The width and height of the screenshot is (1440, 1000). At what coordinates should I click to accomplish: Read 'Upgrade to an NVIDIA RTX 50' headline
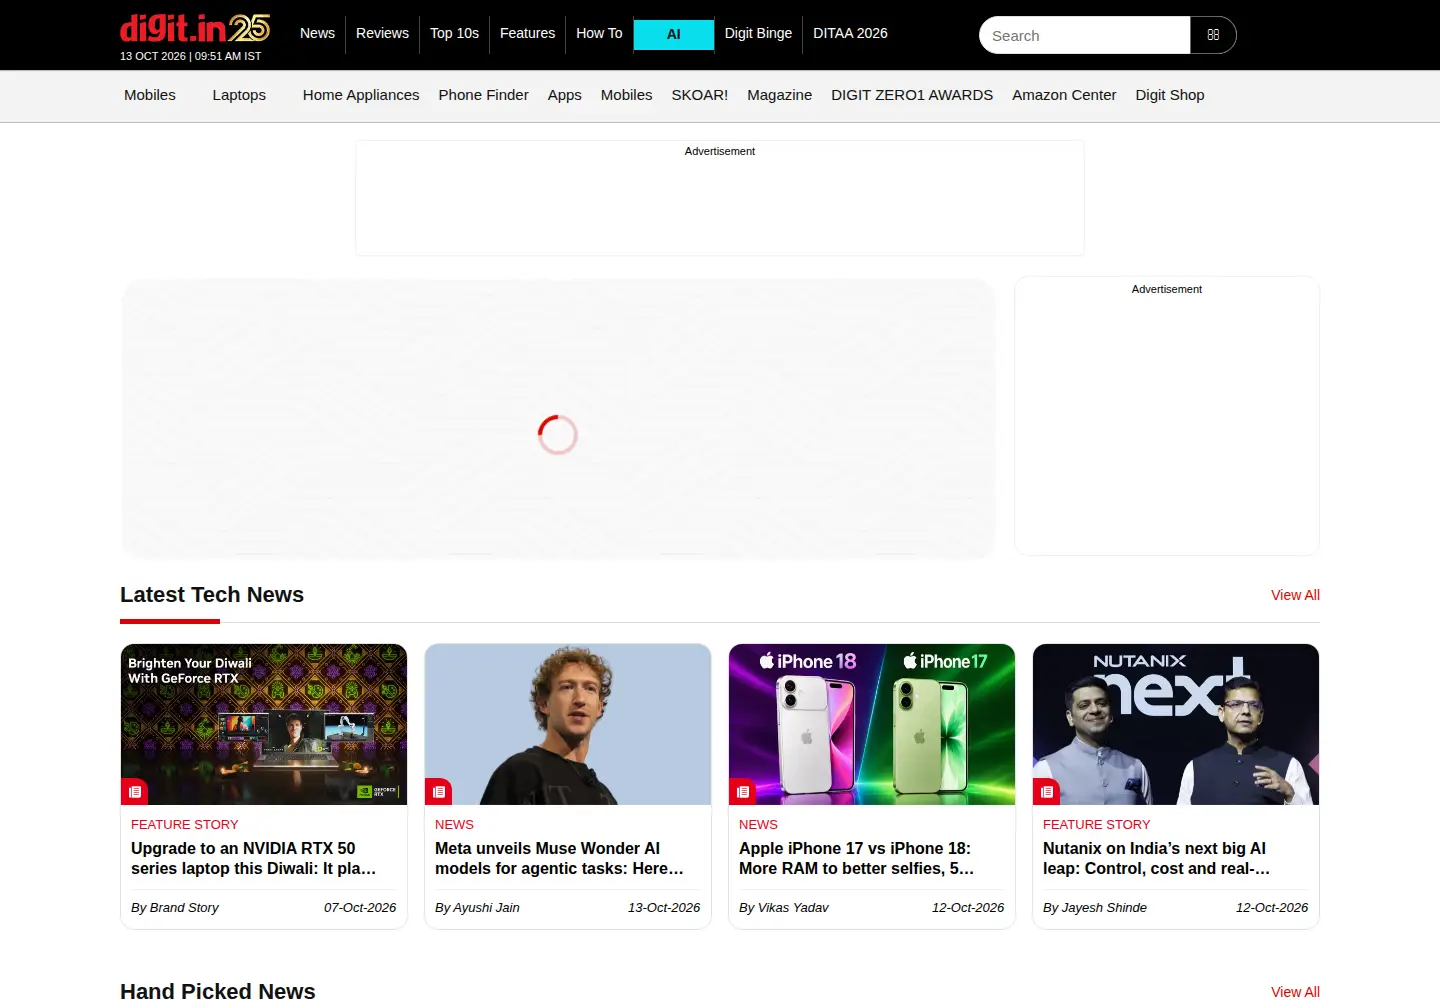(254, 858)
